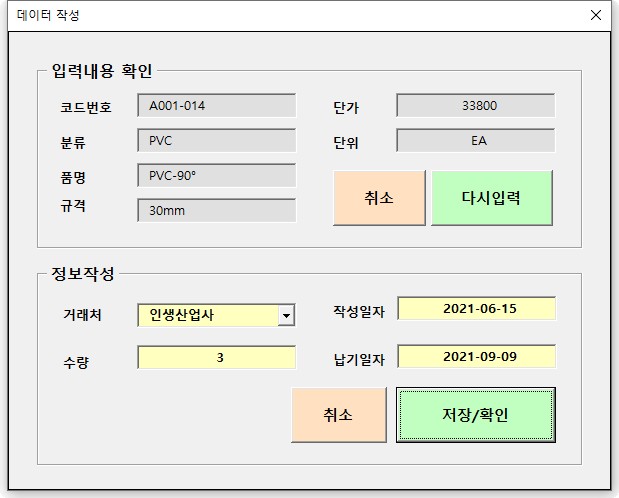Click the 단위 field showing EA

pyautogui.click(x=476, y=140)
